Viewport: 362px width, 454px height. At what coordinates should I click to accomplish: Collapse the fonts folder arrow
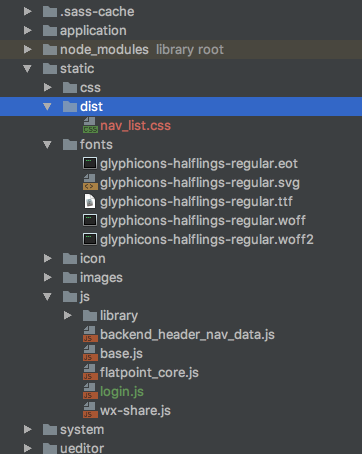[47, 145]
